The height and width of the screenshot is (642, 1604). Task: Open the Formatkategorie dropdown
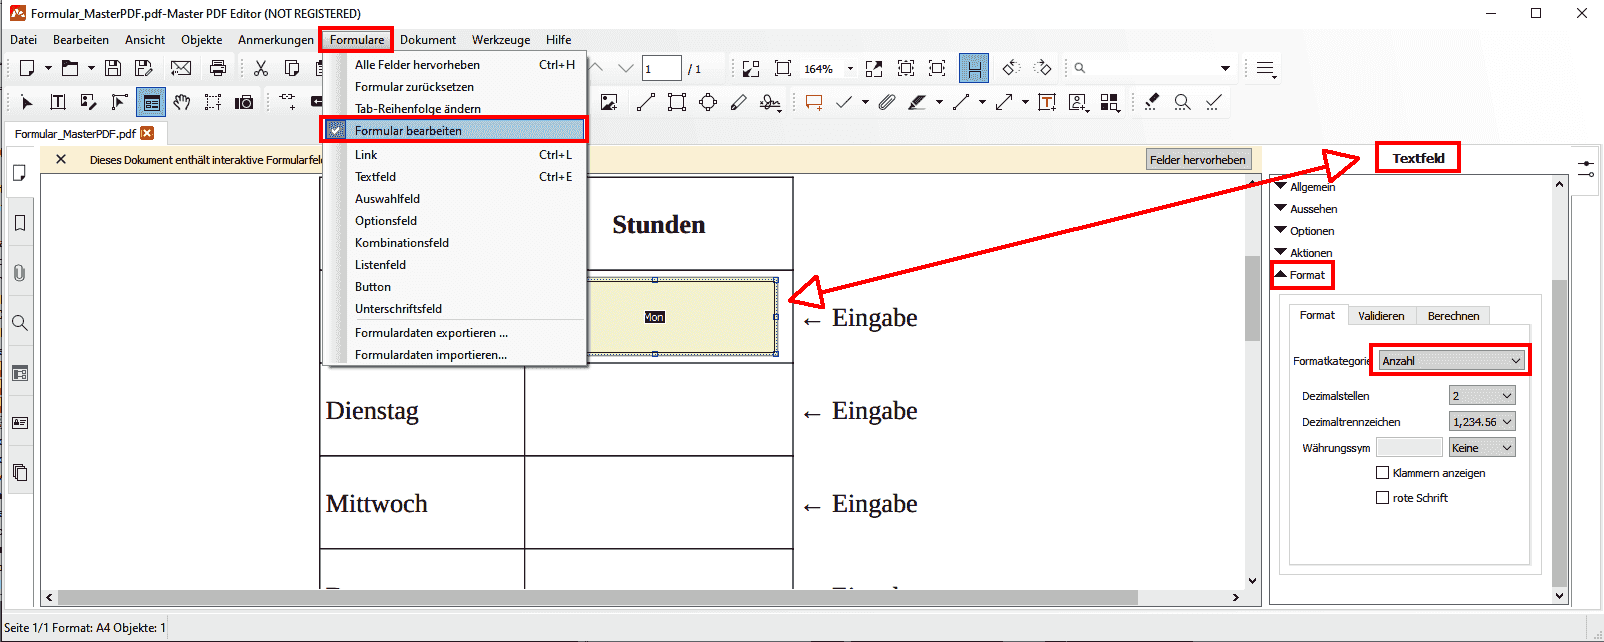click(x=1451, y=361)
